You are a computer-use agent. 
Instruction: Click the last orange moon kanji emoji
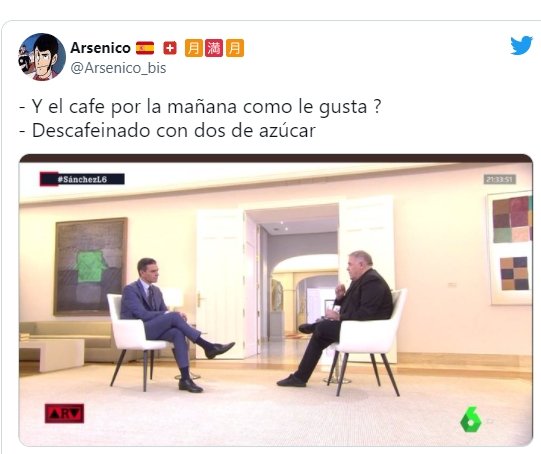(x=235, y=48)
